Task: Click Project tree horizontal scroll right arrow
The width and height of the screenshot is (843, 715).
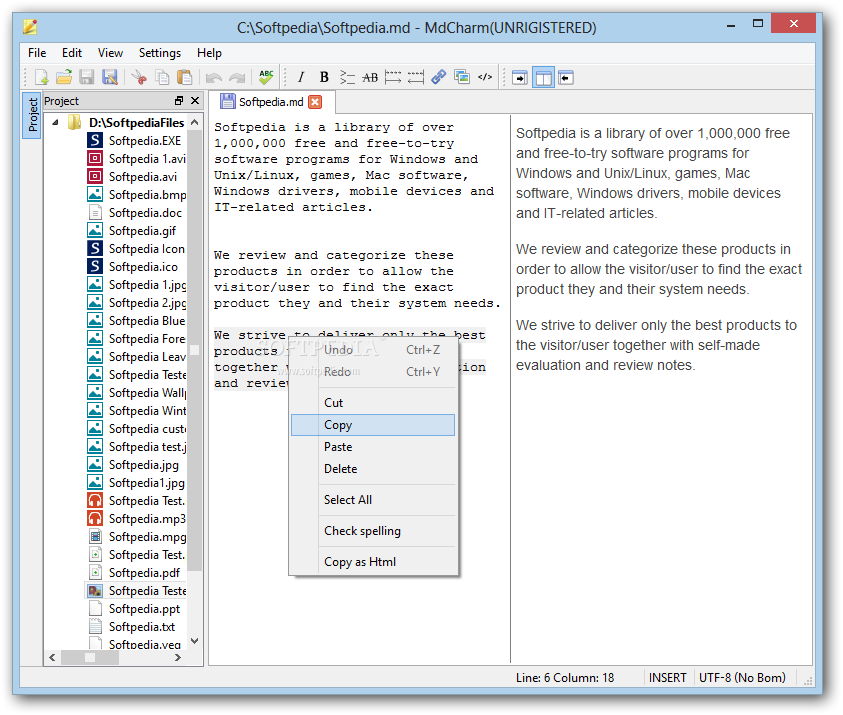Action: 178,657
